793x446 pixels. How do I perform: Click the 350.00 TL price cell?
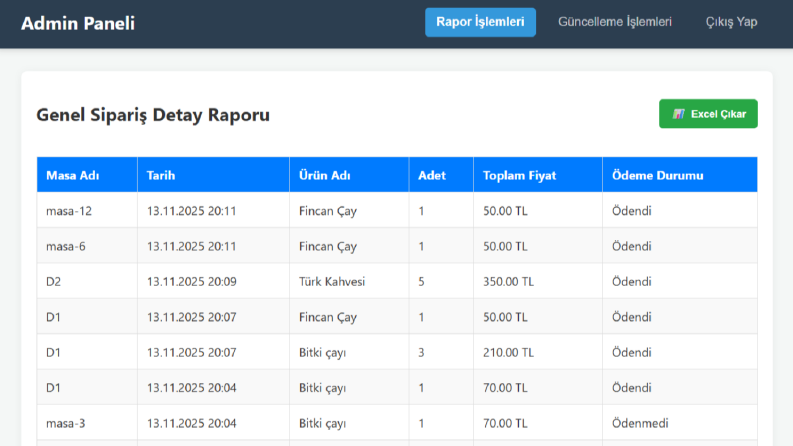[x=538, y=281]
